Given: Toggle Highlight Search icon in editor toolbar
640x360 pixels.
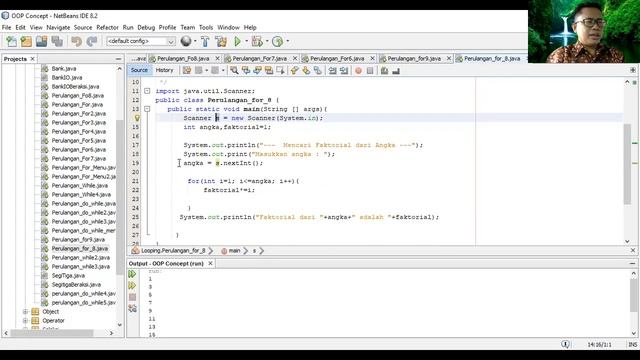Looking at the screenshot, I should tap(269, 71).
